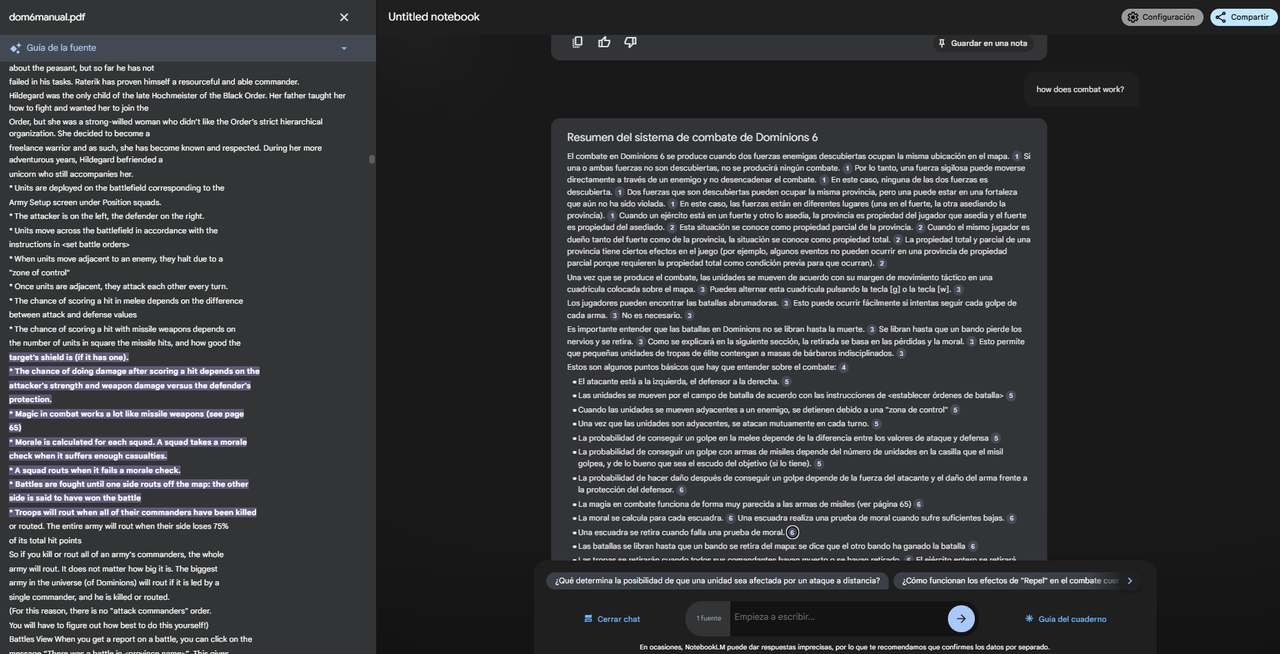Click the source panel scrollbar thumb
This screenshot has width=1280, height=654.
[x=372, y=158]
